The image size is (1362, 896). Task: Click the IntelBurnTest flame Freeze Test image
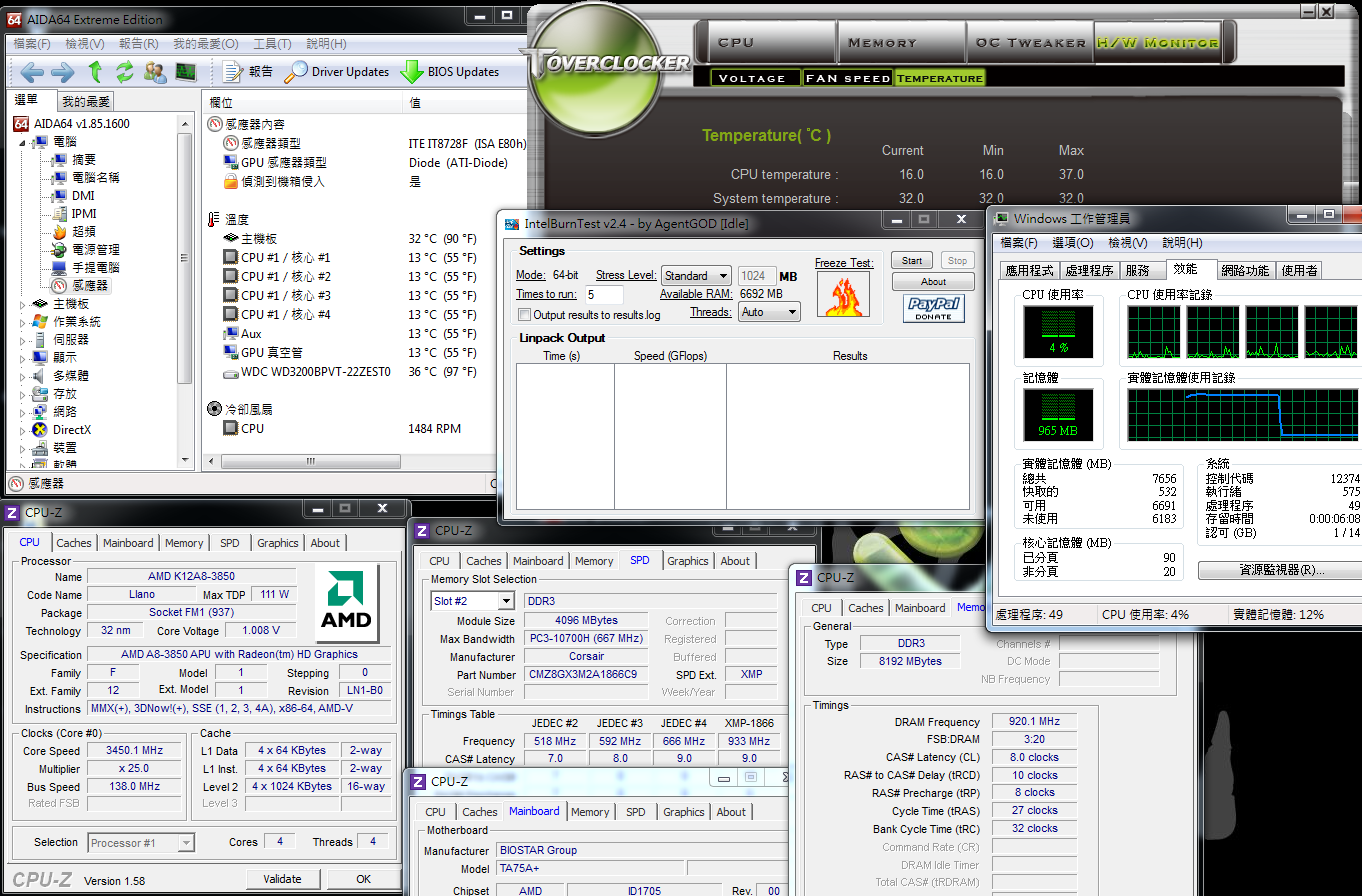tap(842, 294)
